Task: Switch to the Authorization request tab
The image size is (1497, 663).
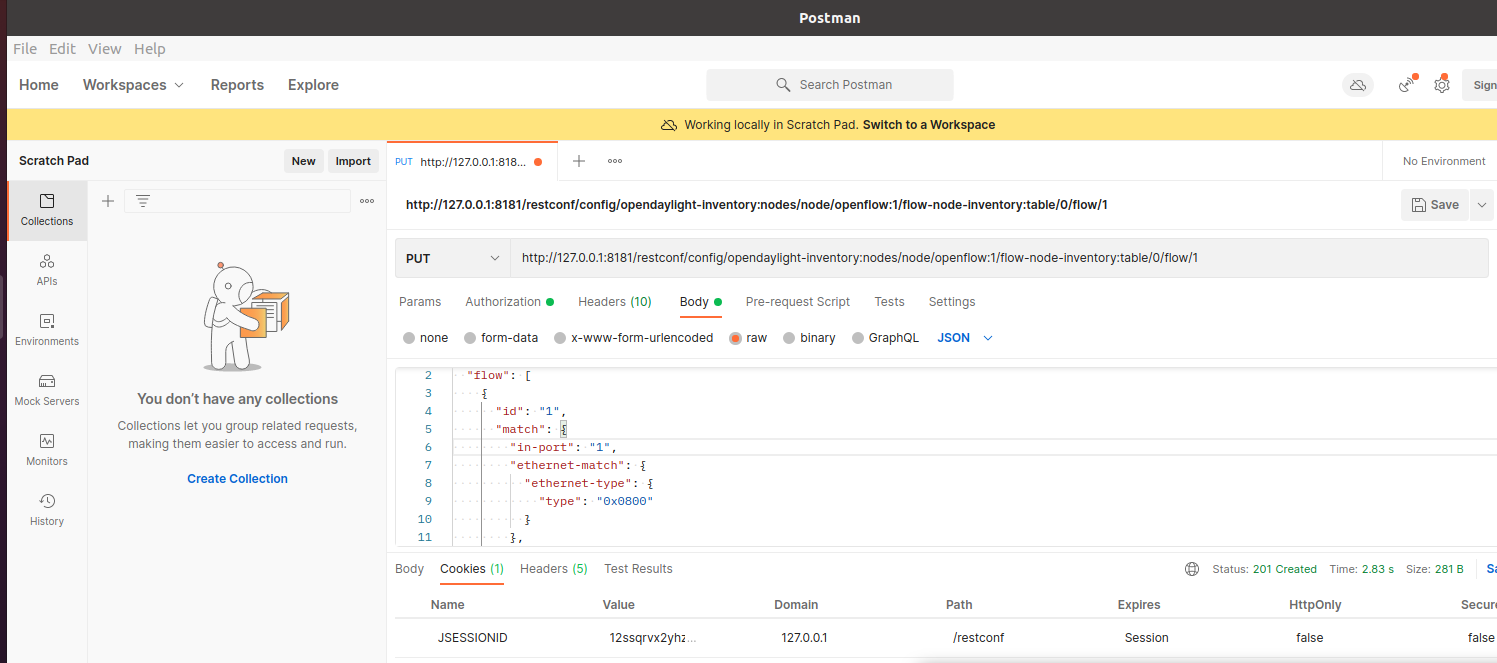Action: [x=503, y=302]
